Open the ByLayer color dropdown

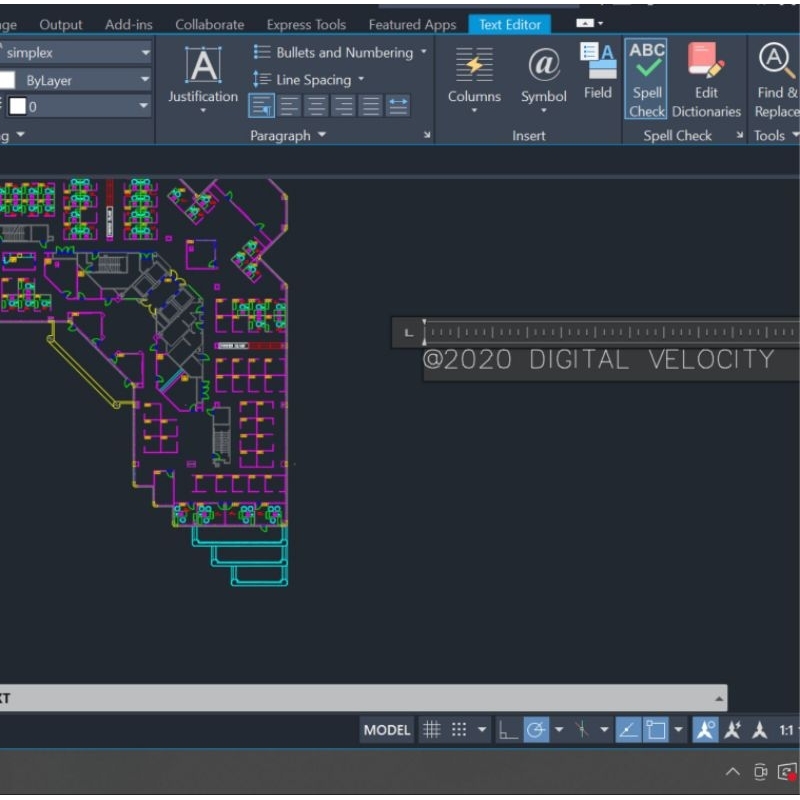[145, 80]
